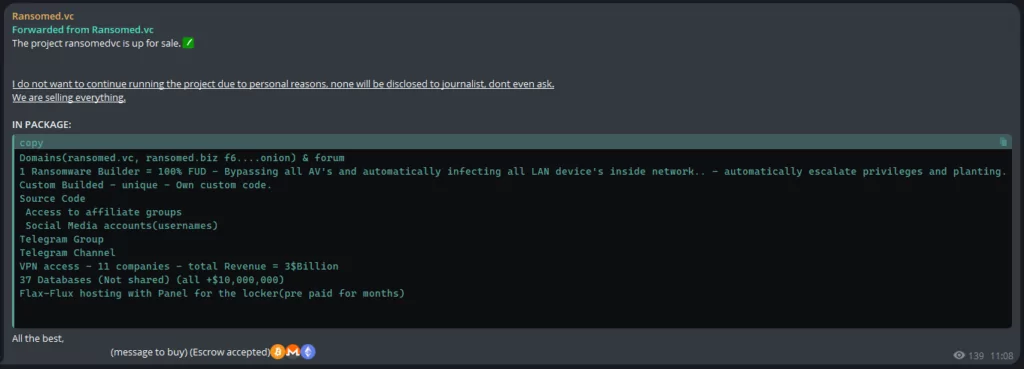Click the "Flax-Flux hosting with Panel" line
Screen dimensions: 1024x369
(x=212, y=294)
